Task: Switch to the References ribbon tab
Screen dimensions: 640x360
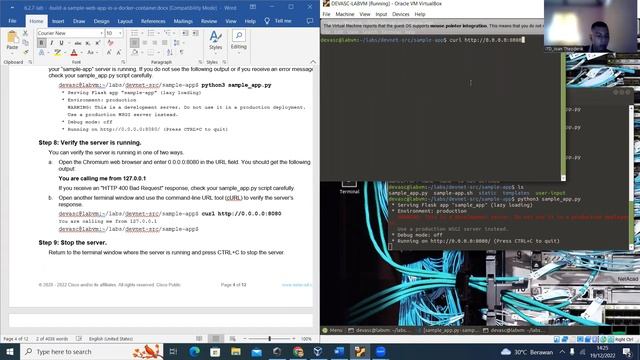Action: 153,21
